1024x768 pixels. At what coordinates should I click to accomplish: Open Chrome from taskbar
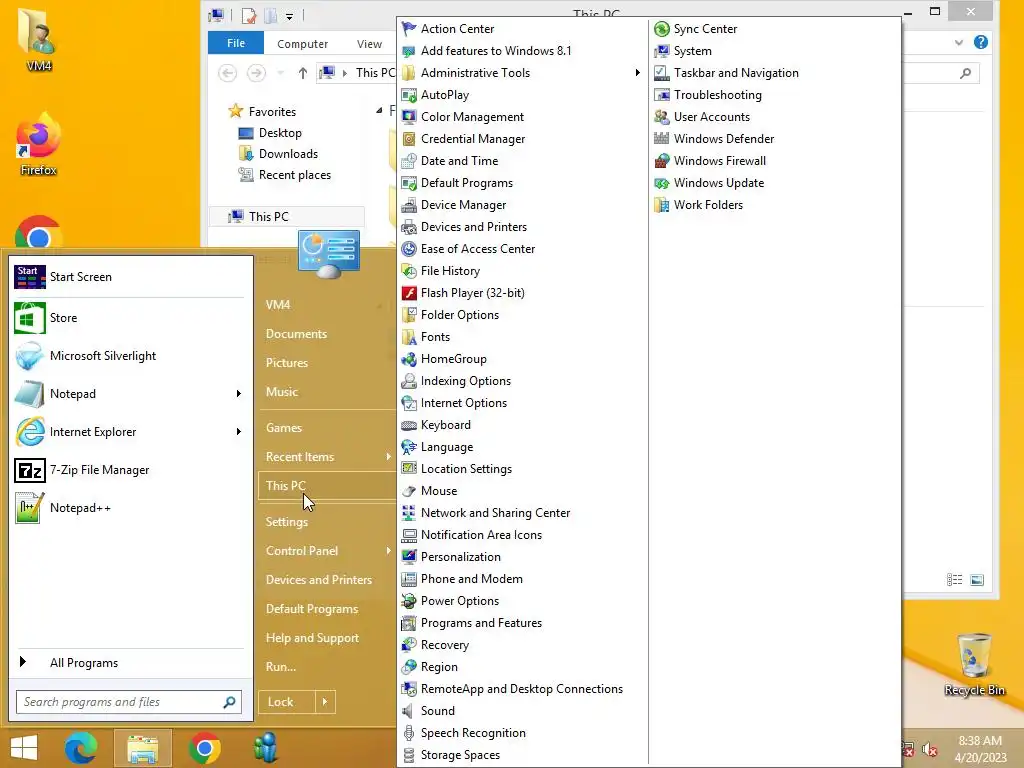(x=204, y=748)
